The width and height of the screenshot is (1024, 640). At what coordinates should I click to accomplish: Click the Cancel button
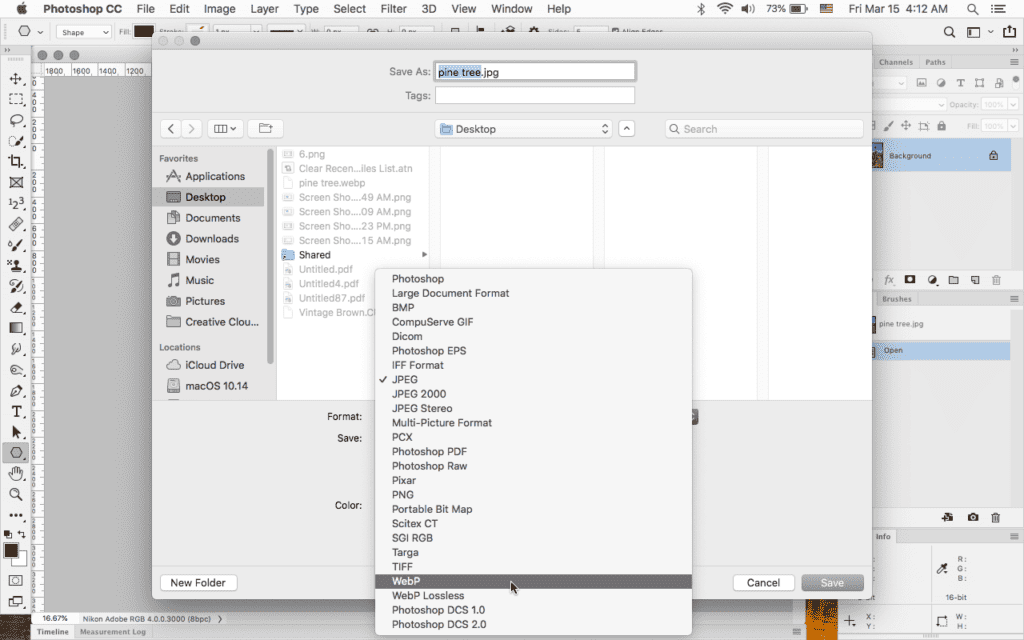(x=763, y=583)
